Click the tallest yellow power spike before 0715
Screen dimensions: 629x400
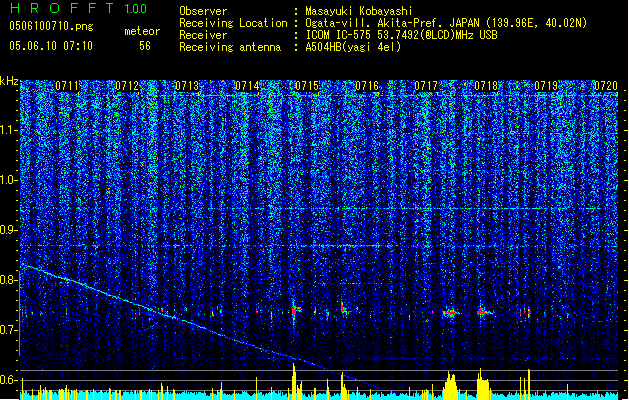point(294,381)
